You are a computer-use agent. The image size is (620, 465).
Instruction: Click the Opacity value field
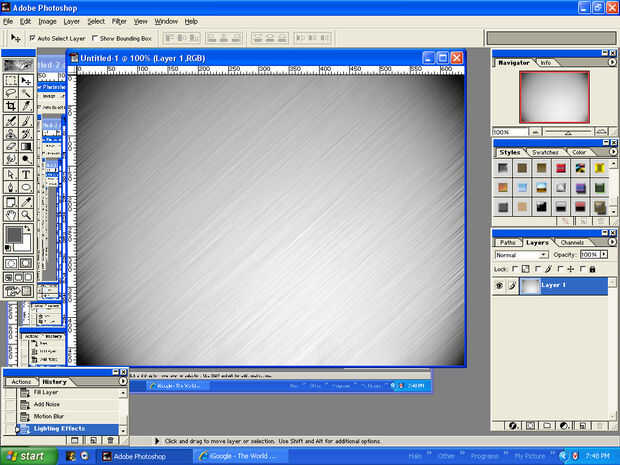point(590,255)
